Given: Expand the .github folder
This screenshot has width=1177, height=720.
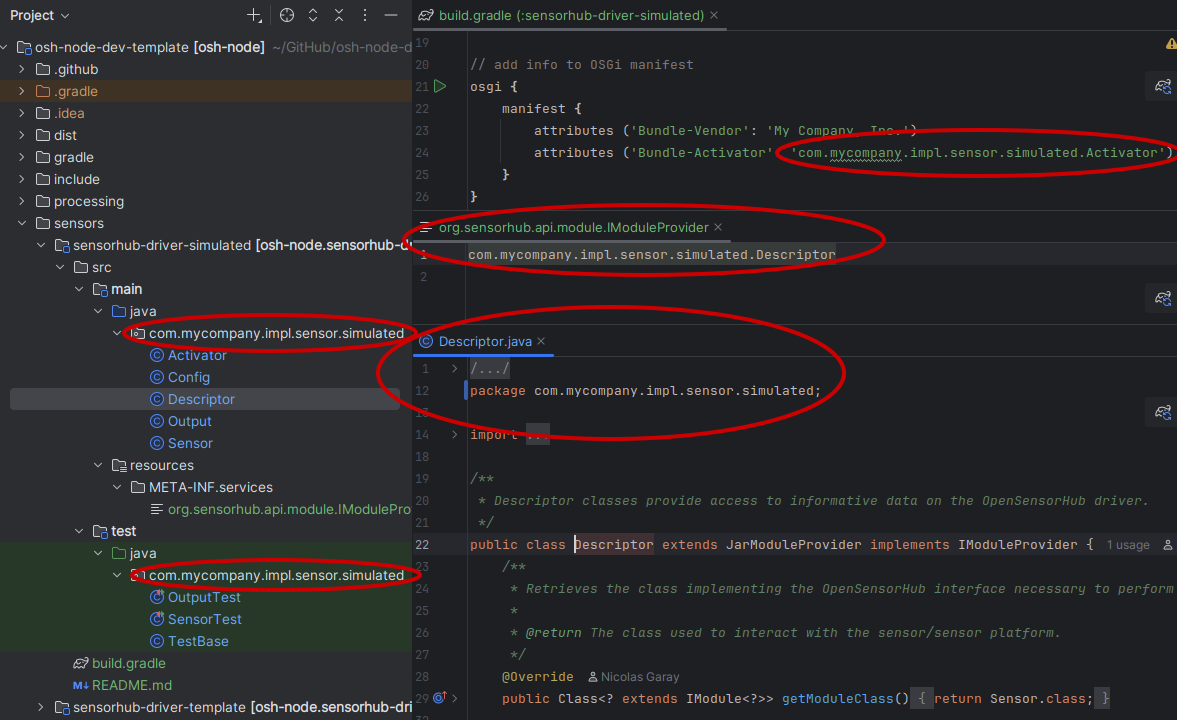Looking at the screenshot, I should pyautogui.click(x=23, y=69).
